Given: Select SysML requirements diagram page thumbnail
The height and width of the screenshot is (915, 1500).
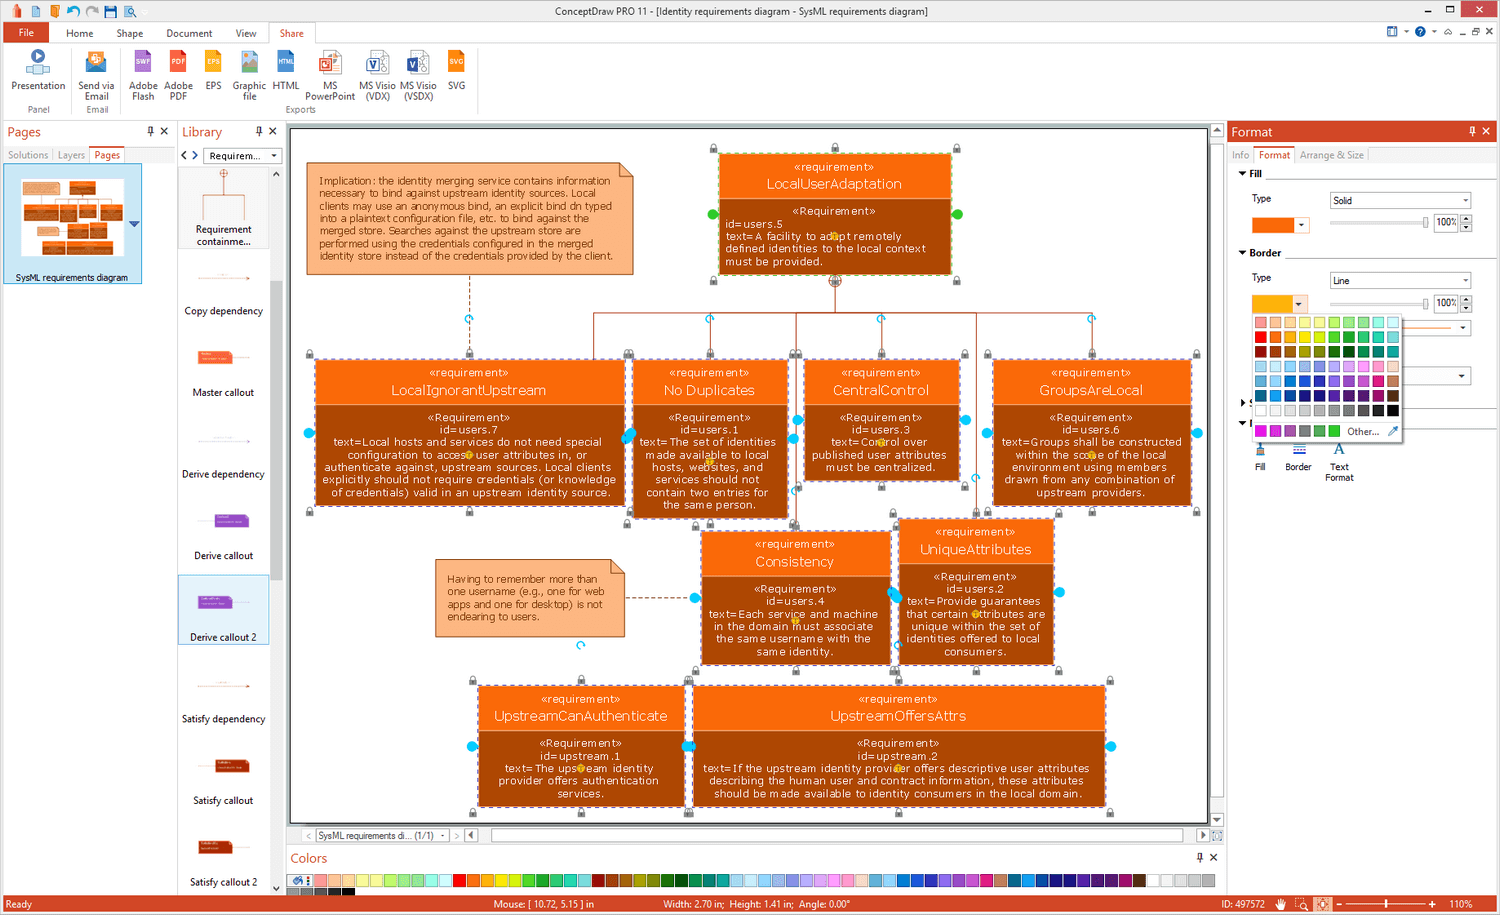Looking at the screenshot, I should [x=73, y=224].
